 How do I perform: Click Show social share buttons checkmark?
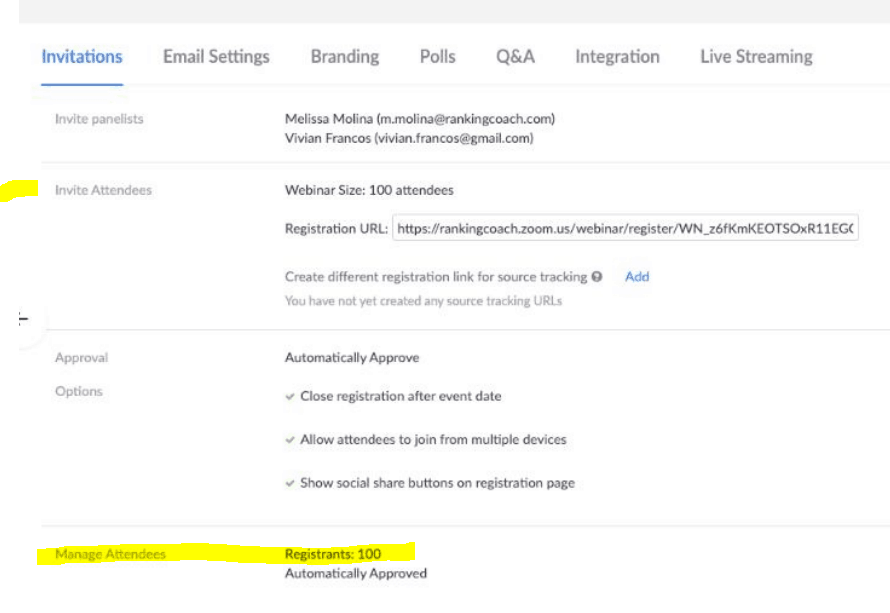coord(290,483)
